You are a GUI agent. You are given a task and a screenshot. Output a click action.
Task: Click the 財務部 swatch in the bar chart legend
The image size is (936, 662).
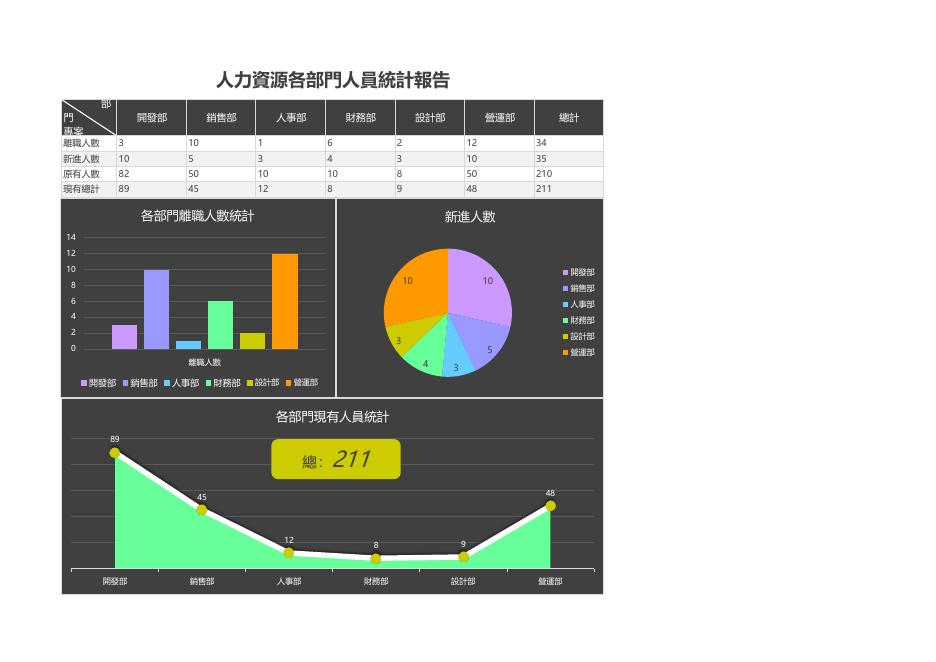pyautogui.click(x=208, y=383)
